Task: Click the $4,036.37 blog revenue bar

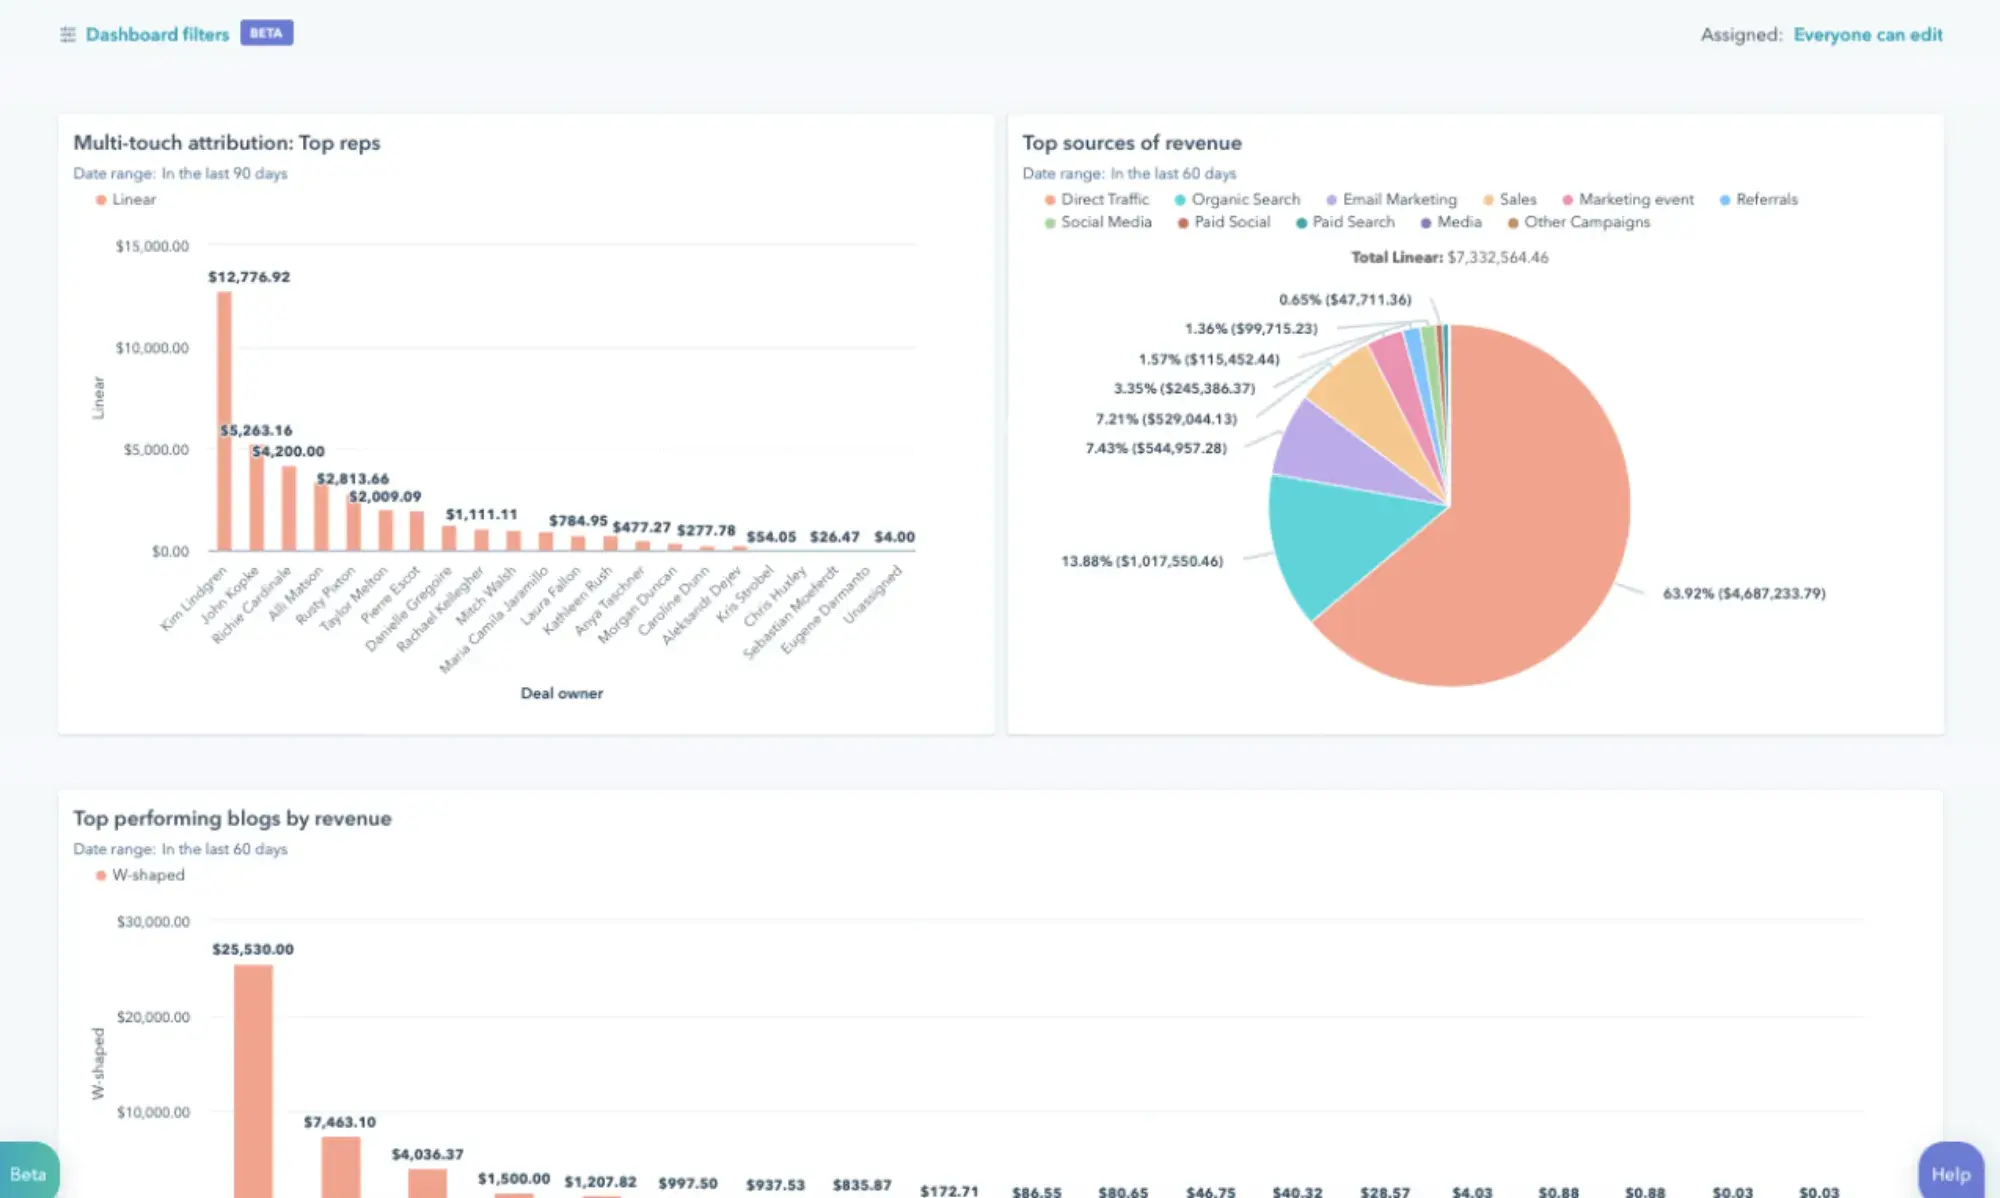Action: click(427, 1183)
